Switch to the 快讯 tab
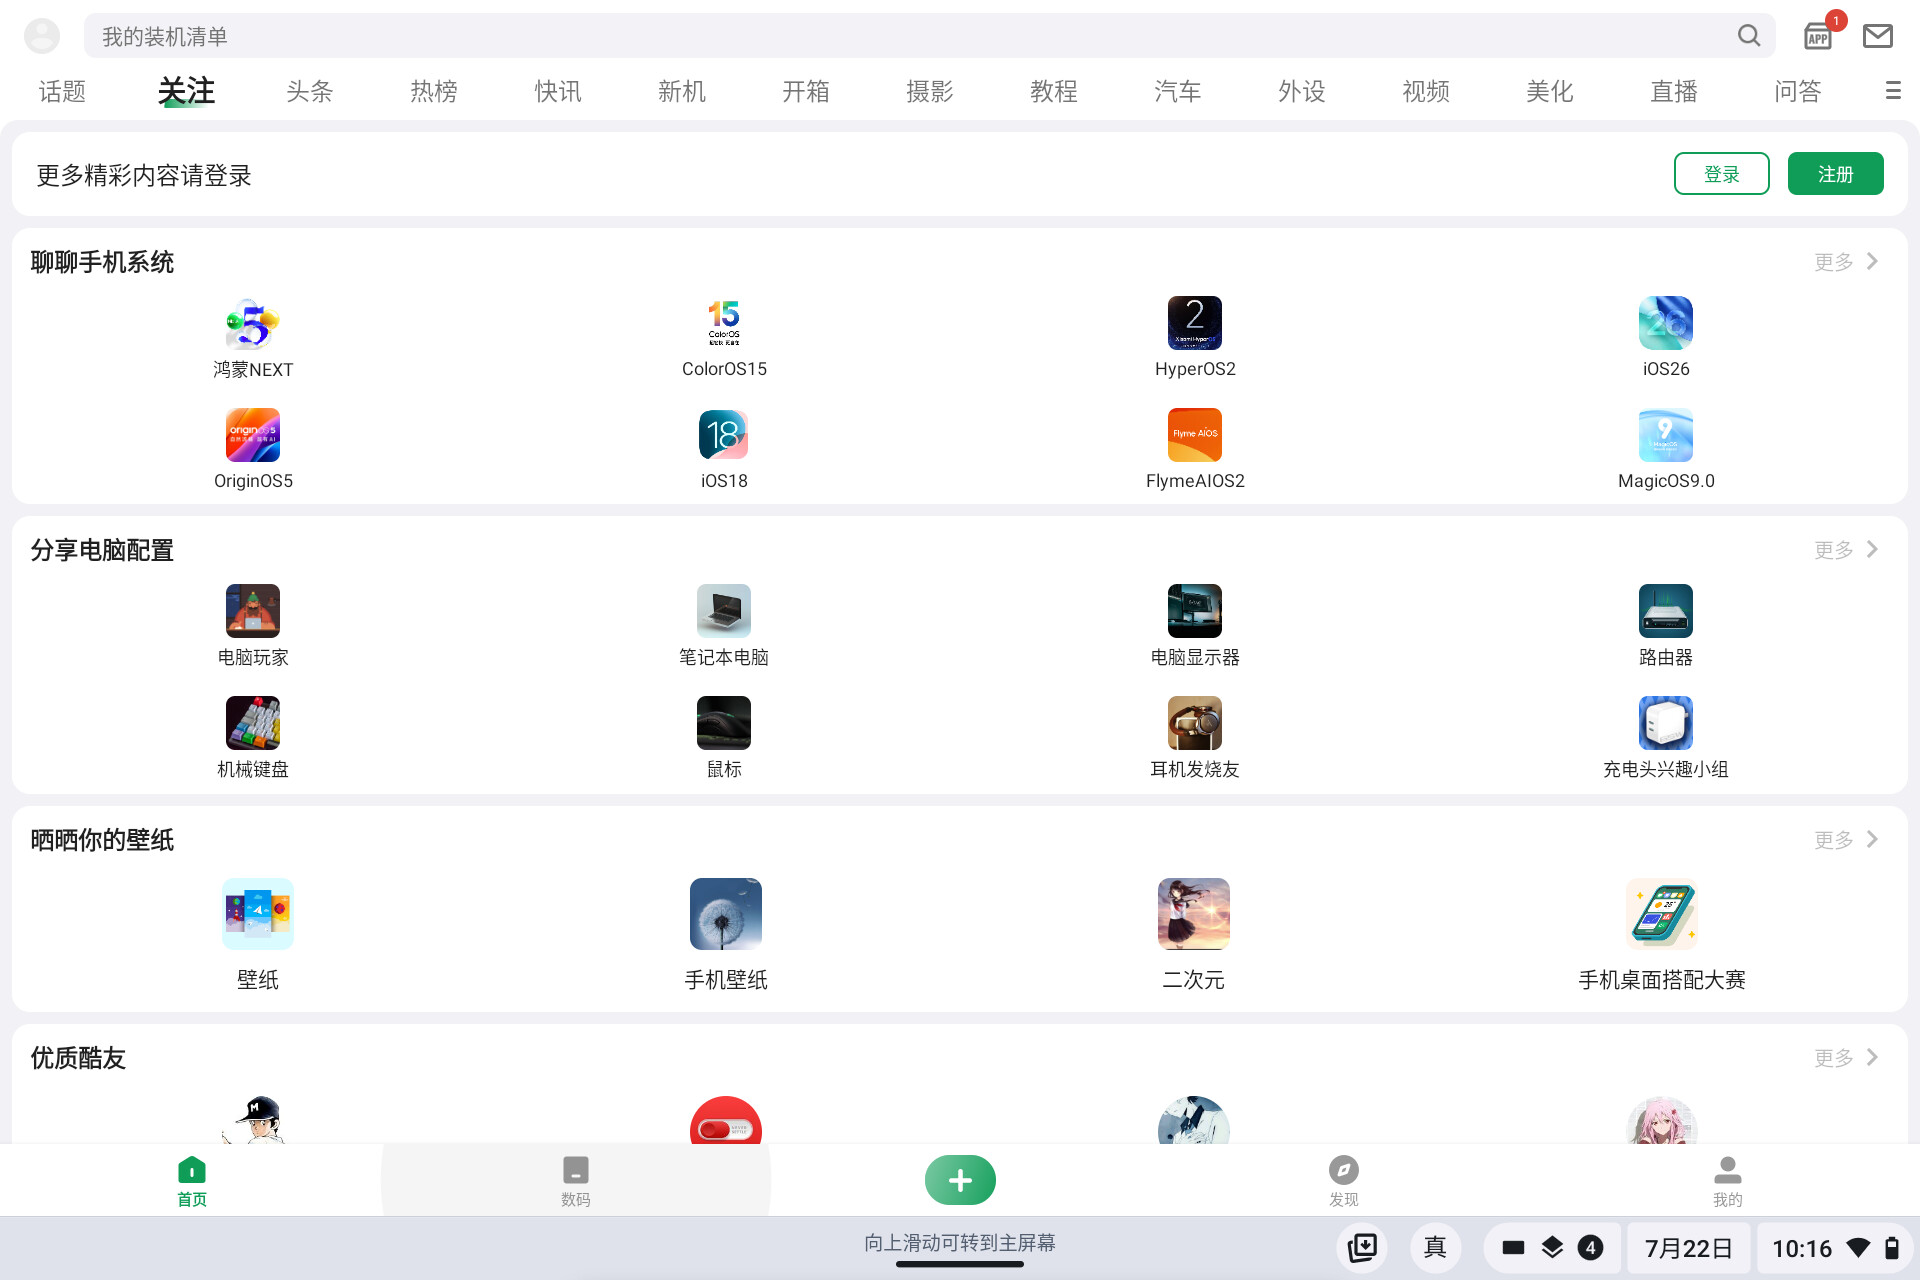The image size is (1920, 1280). click(x=558, y=91)
